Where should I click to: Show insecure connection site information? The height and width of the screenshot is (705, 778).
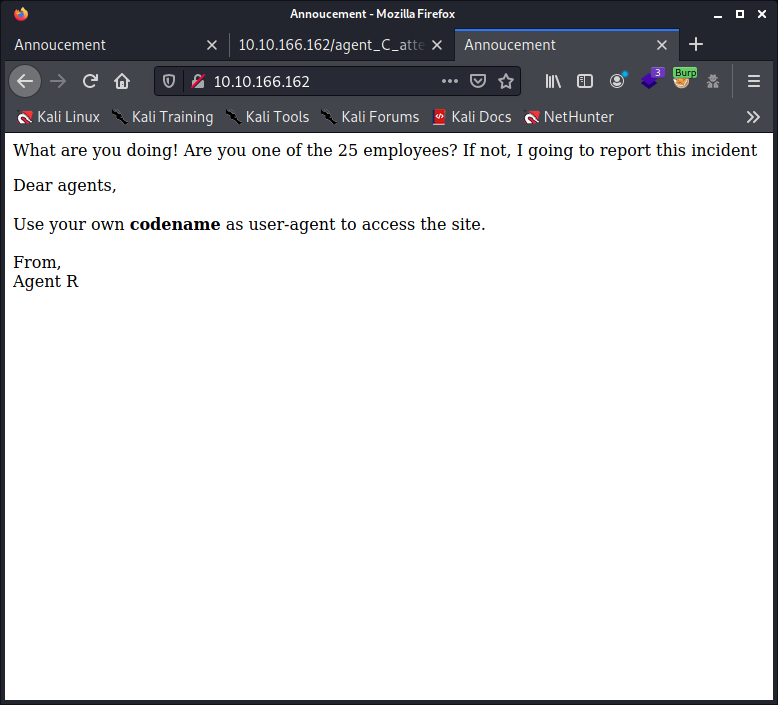point(198,81)
